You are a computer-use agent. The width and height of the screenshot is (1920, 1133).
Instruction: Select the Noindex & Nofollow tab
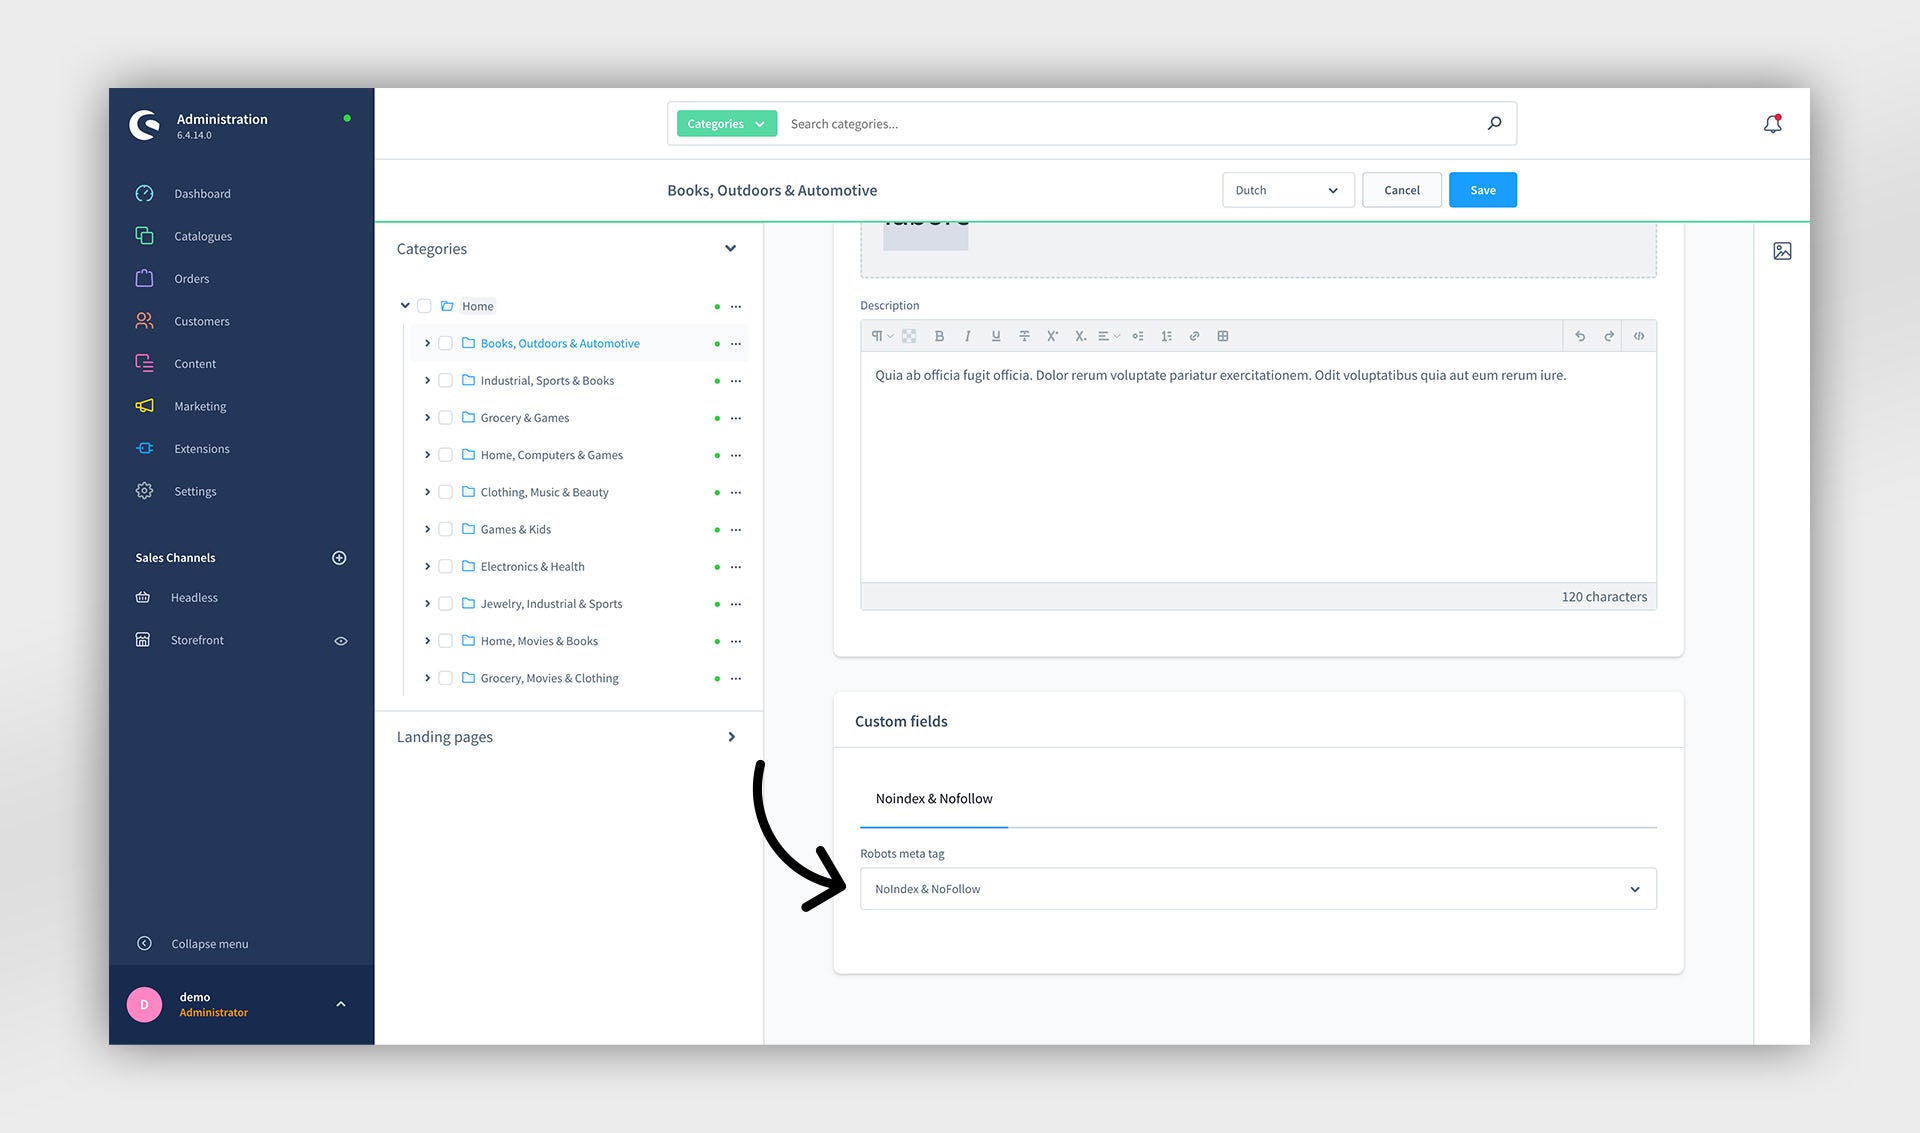(934, 798)
